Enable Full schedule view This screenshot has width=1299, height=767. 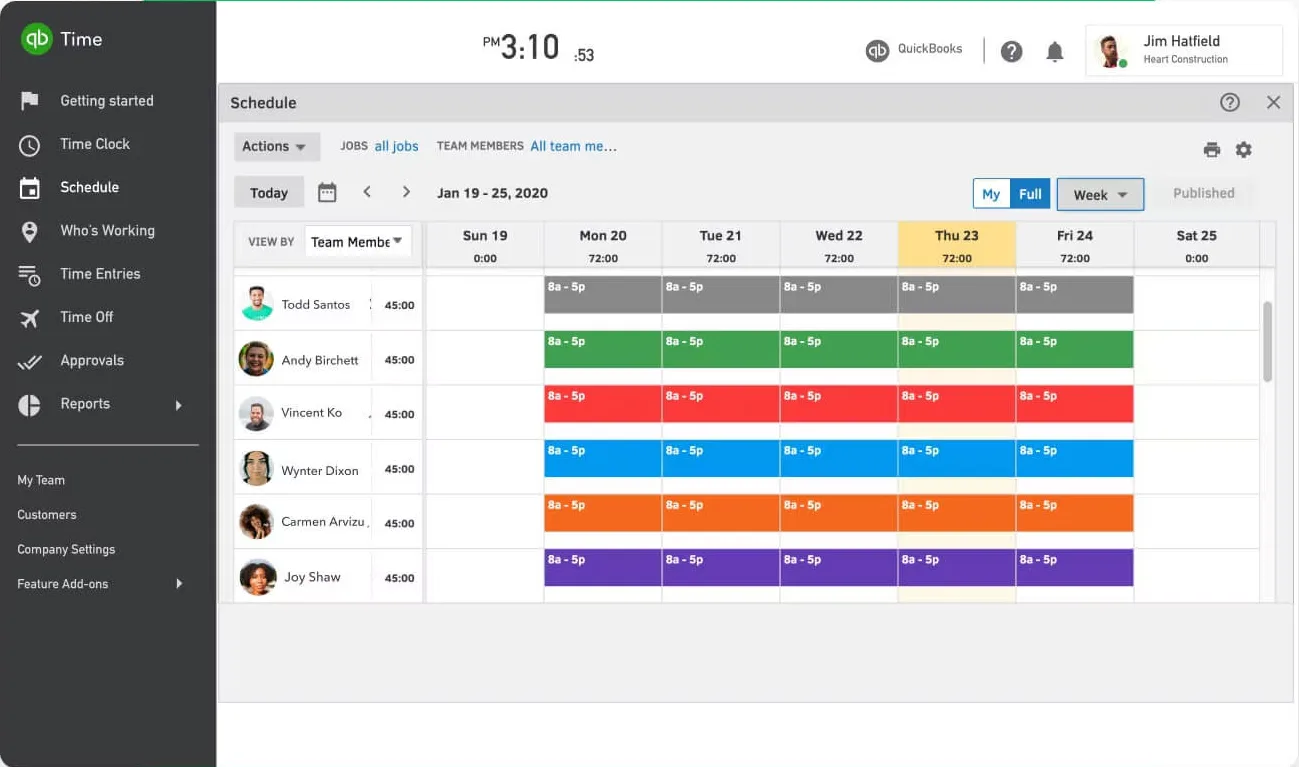[1030, 193]
